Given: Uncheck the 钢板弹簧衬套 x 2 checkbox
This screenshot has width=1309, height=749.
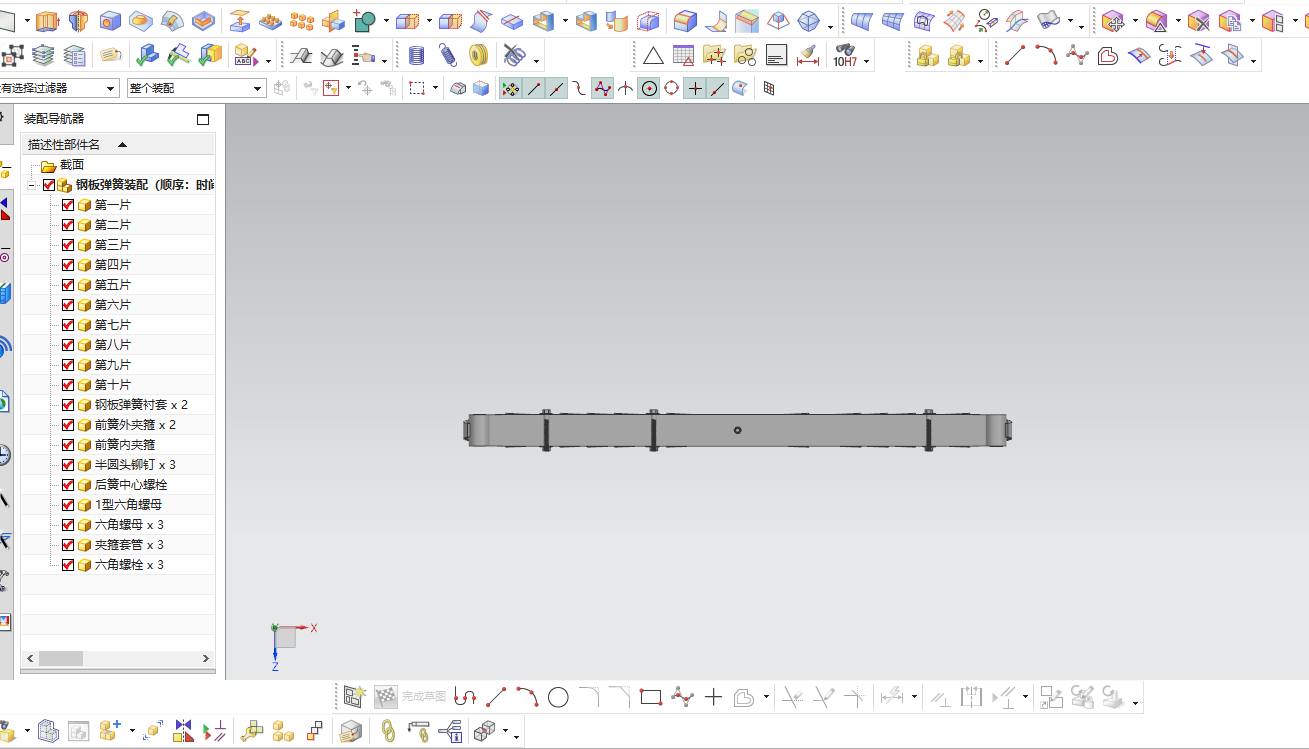Looking at the screenshot, I should (x=68, y=405).
